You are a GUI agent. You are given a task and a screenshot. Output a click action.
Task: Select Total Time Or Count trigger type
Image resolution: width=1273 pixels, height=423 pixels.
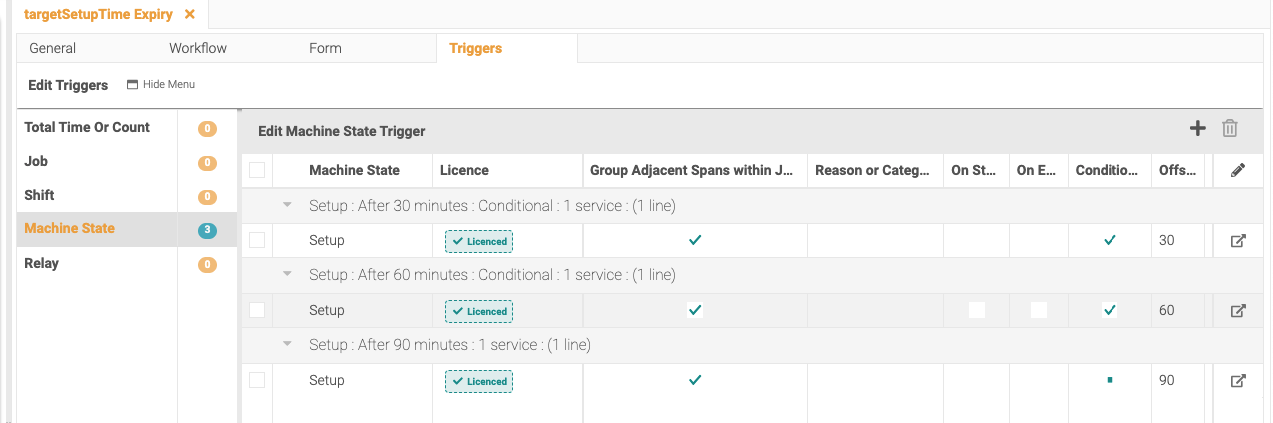pos(87,127)
